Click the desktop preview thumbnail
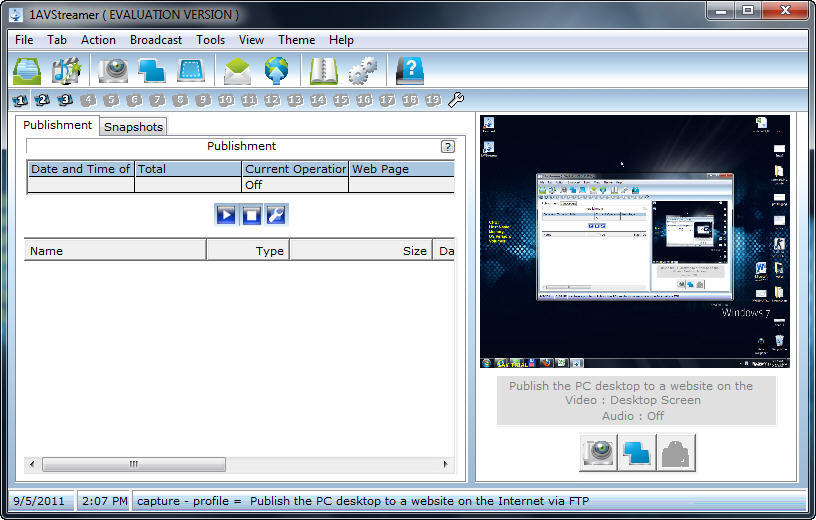This screenshot has height=520, width=816. (x=635, y=242)
